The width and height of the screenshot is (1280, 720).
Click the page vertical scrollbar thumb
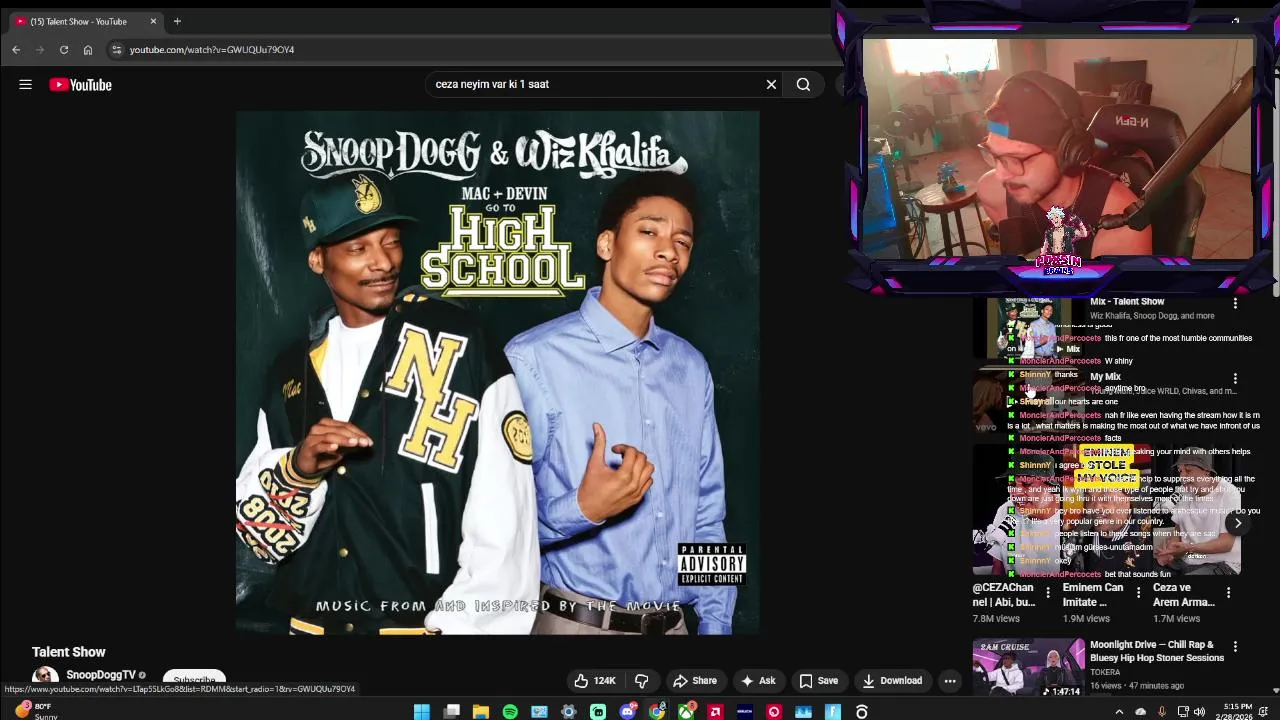point(1275,187)
